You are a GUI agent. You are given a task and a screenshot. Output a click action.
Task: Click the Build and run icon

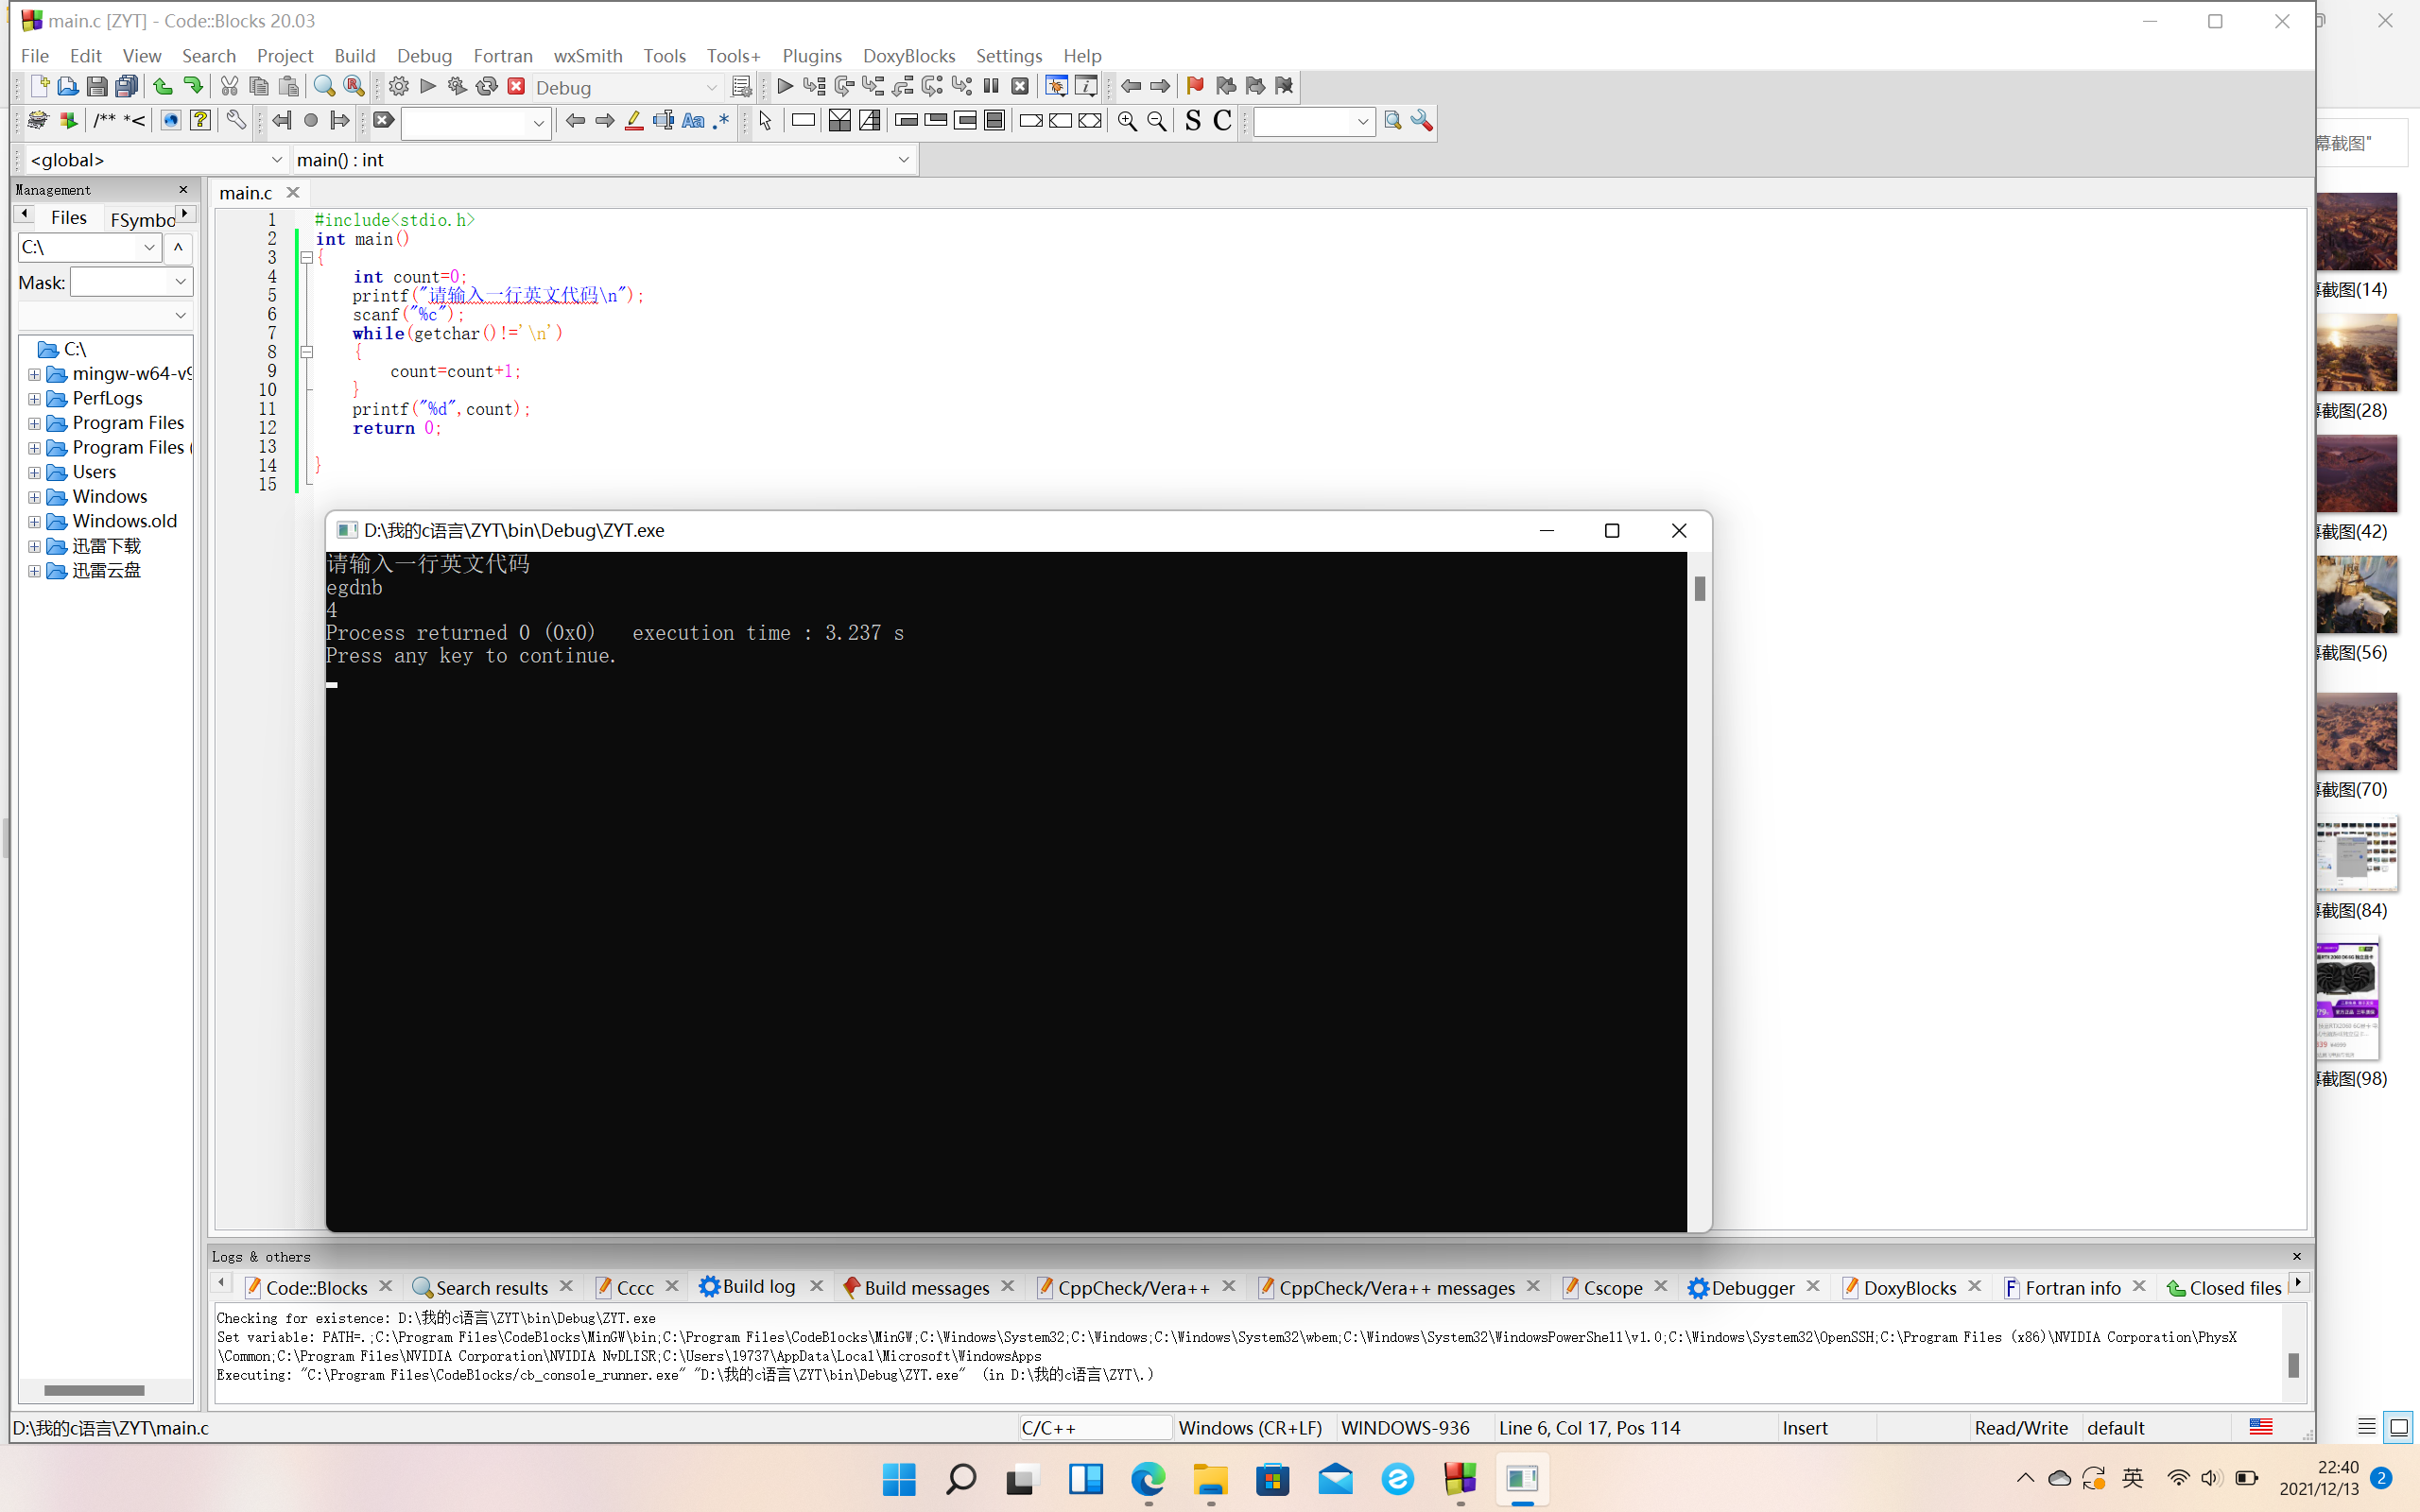457,86
